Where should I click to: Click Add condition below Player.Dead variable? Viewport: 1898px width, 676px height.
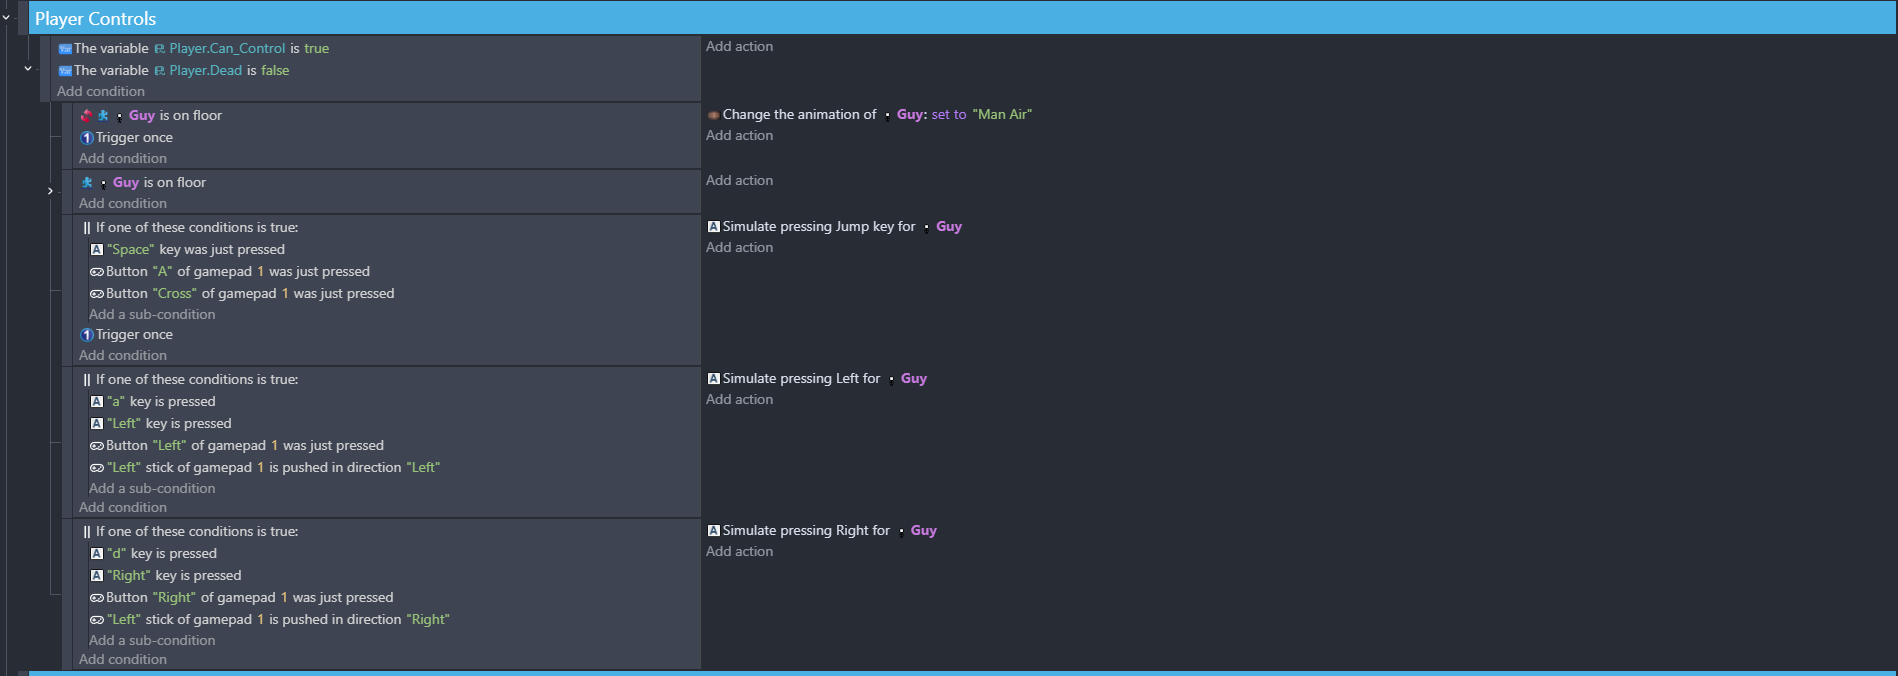point(101,91)
